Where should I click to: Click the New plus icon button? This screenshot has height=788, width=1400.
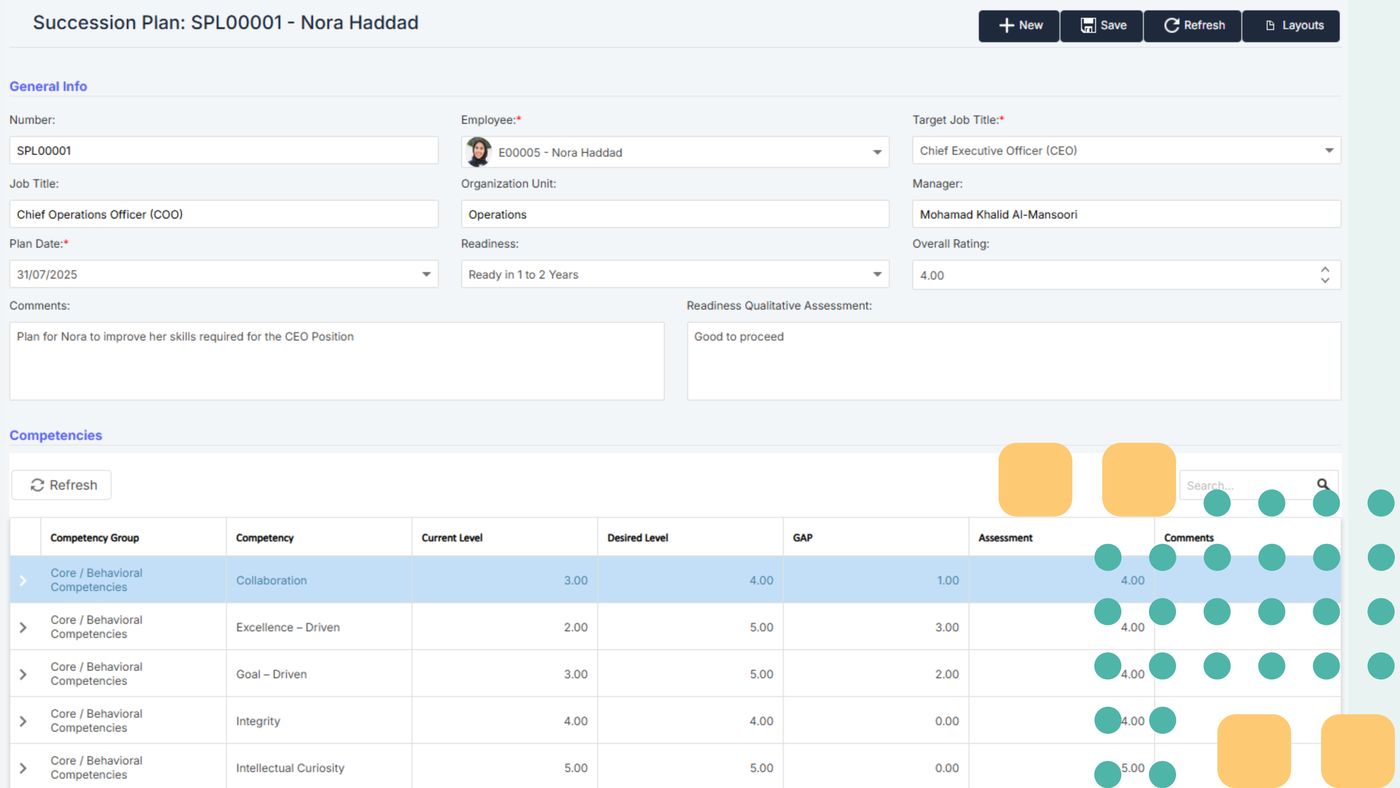pos(1007,26)
